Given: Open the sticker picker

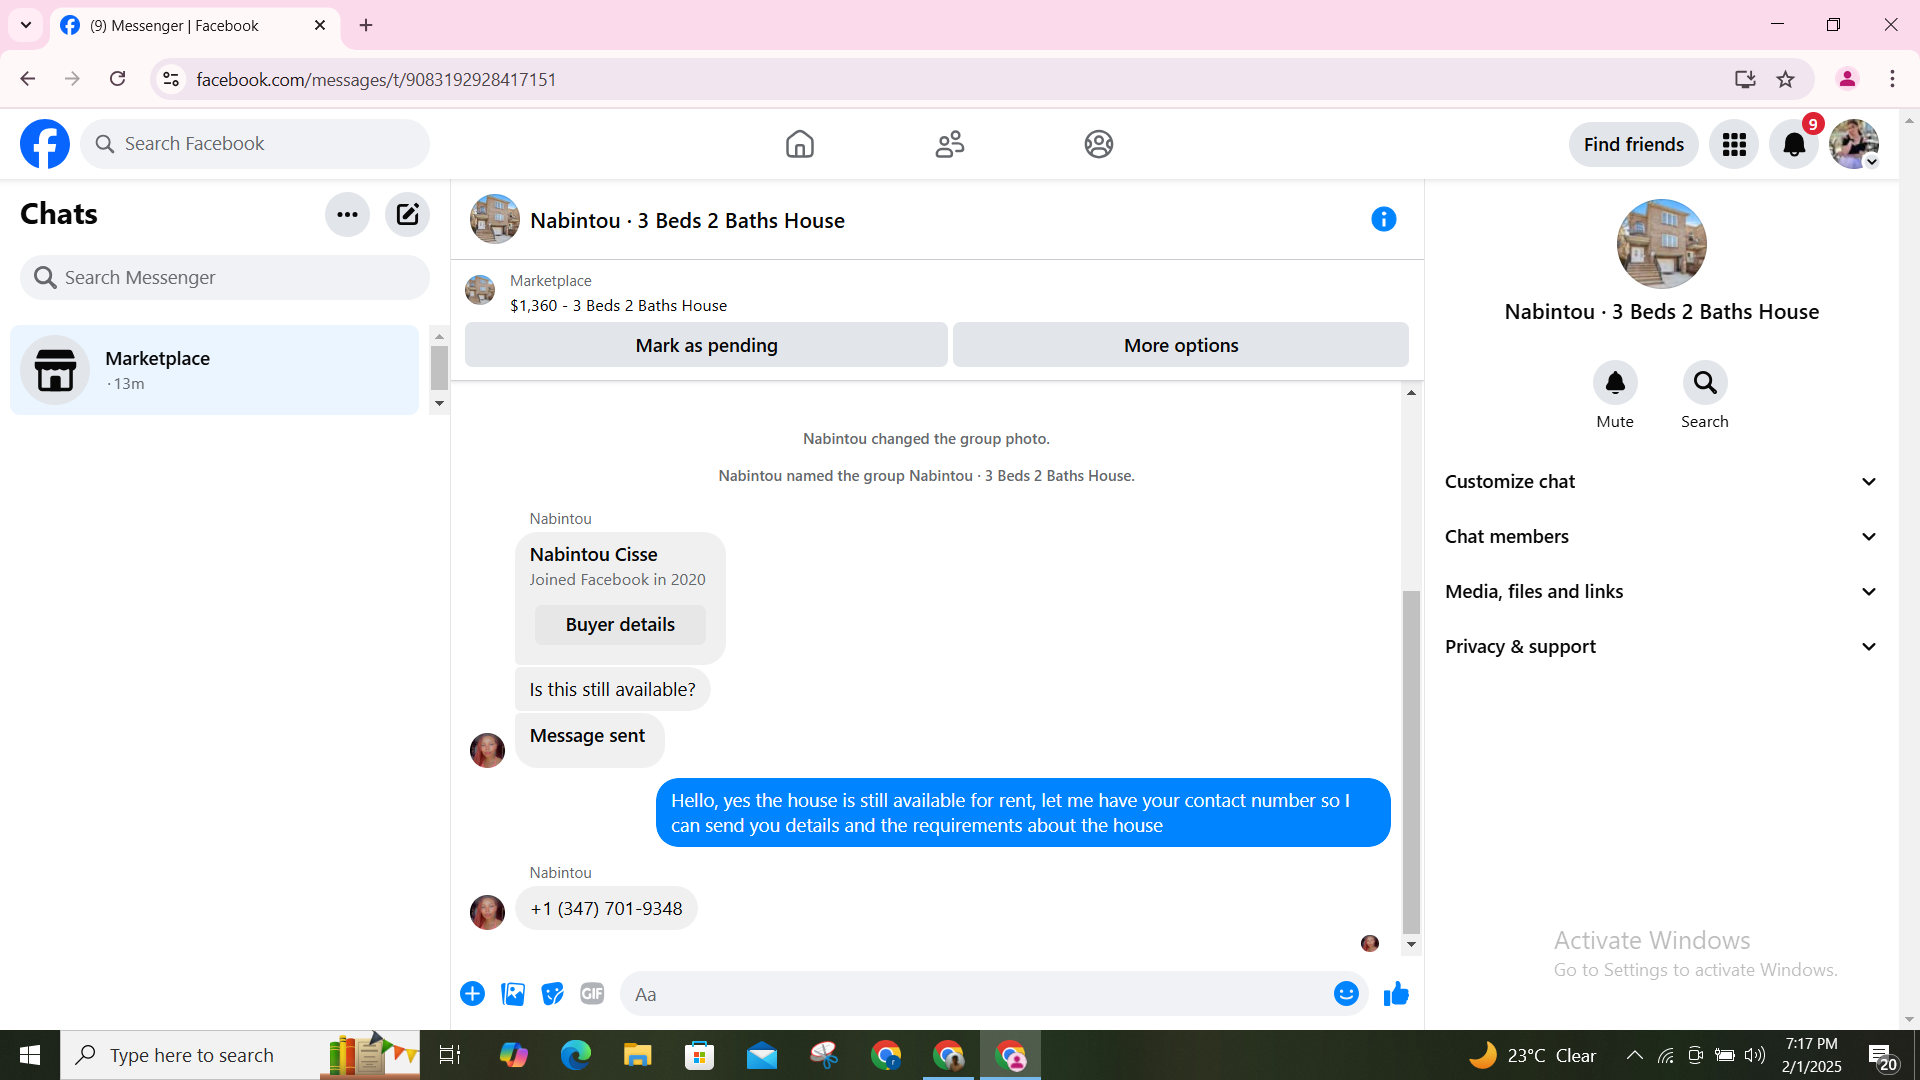Looking at the screenshot, I should pos(552,994).
